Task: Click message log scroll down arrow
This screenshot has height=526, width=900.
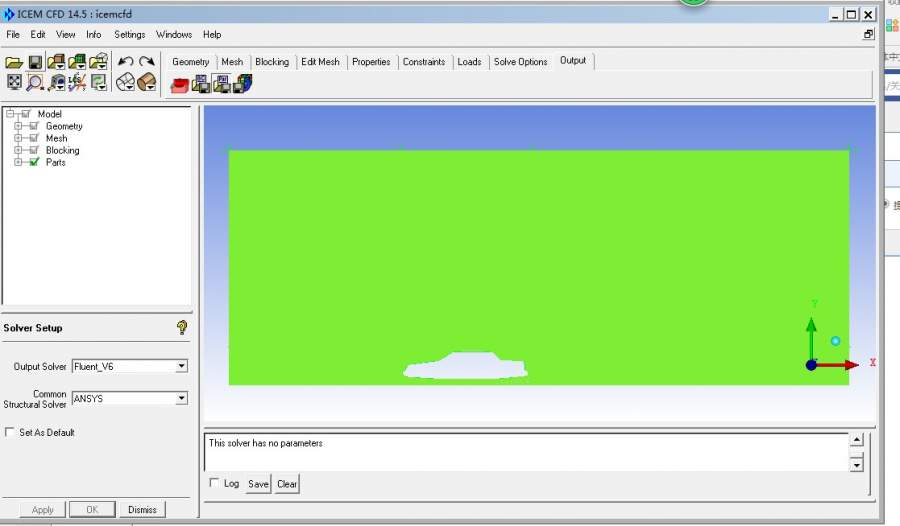Action: [x=856, y=464]
